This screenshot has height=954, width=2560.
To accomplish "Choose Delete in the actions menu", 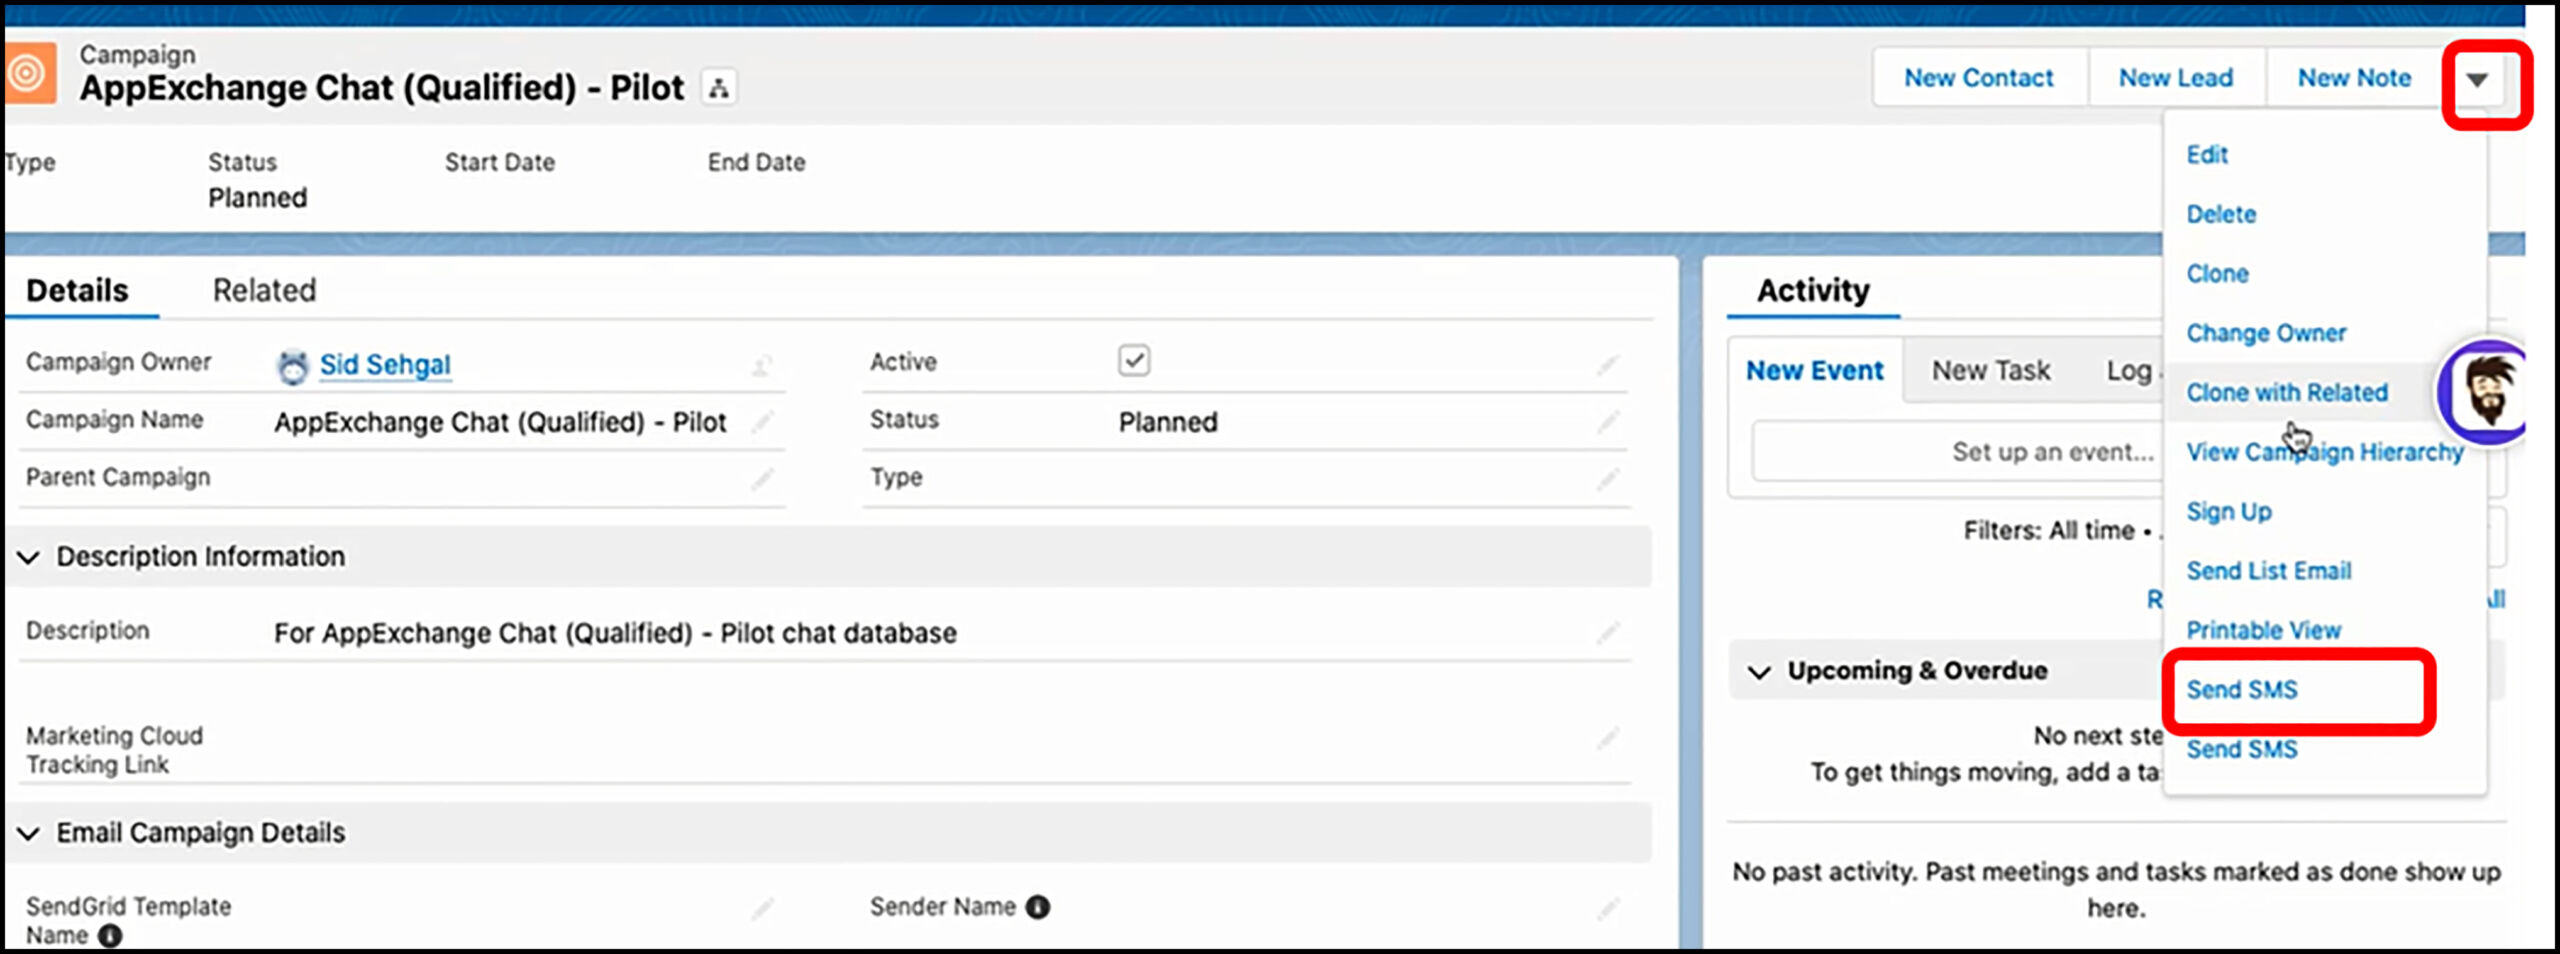I will tap(2221, 214).
